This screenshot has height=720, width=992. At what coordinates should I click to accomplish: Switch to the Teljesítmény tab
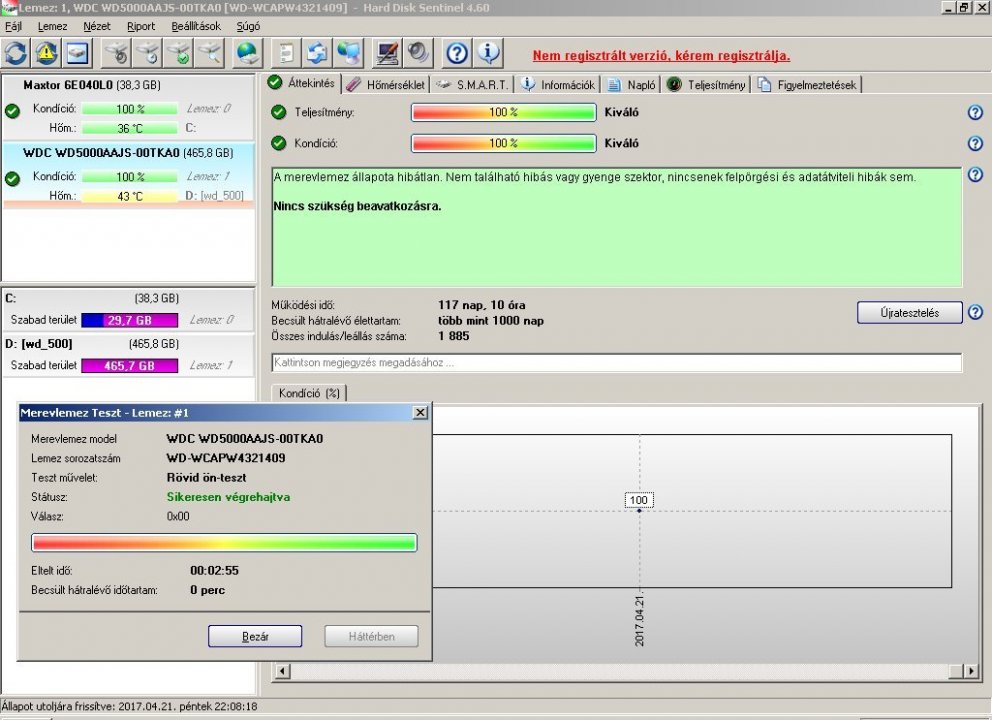click(707, 85)
